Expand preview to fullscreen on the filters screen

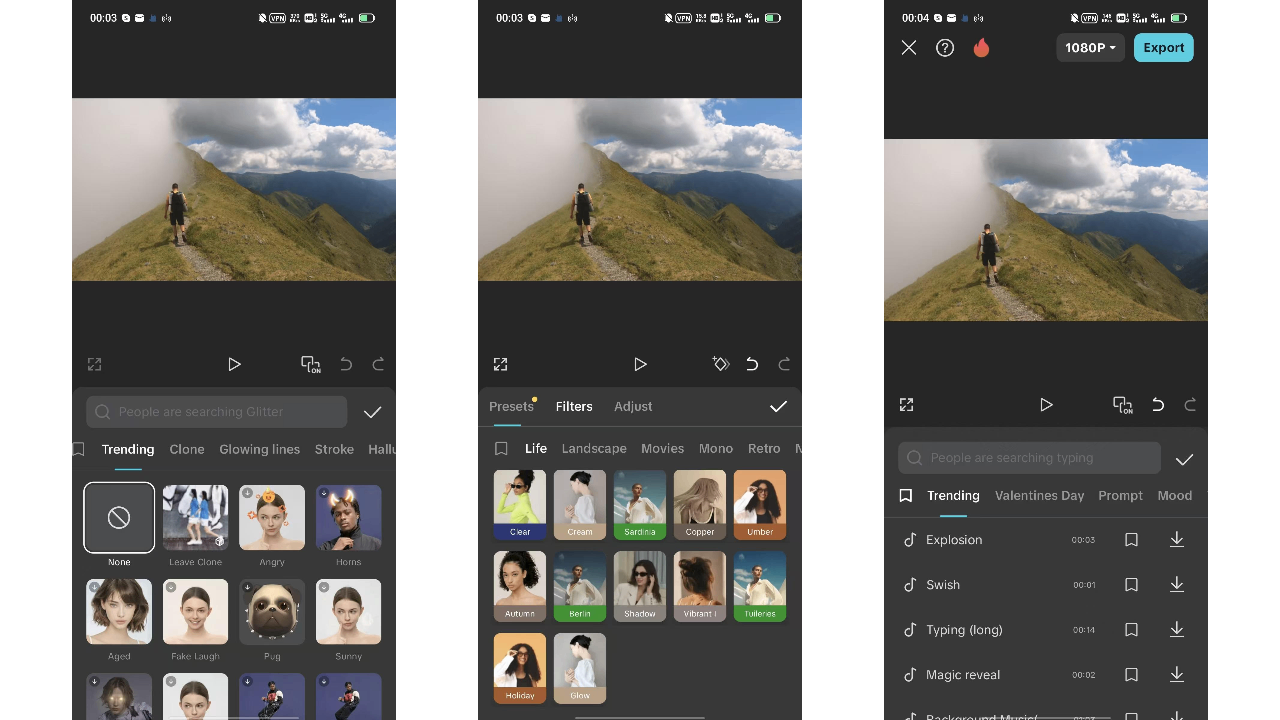click(x=501, y=365)
